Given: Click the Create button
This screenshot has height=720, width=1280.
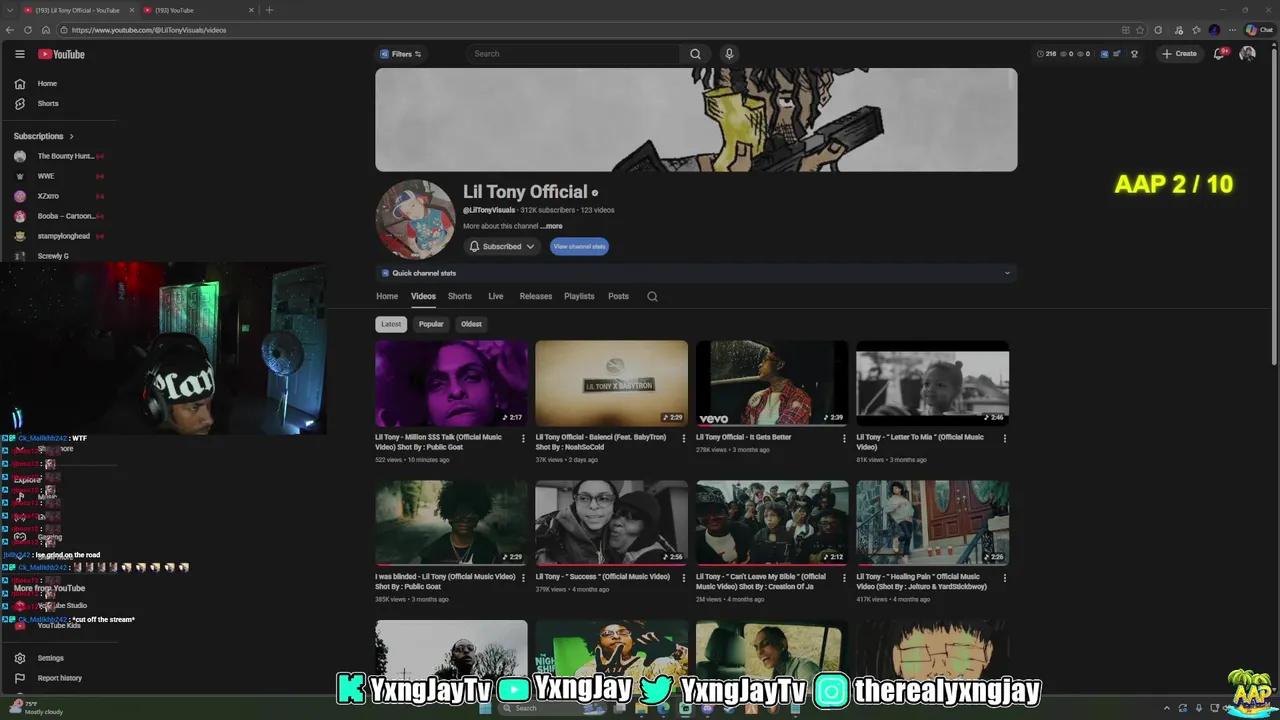Looking at the screenshot, I should [x=1179, y=54].
